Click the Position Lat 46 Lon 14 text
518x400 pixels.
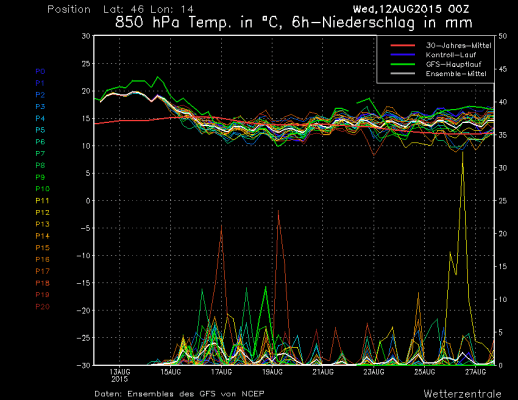pos(120,9)
